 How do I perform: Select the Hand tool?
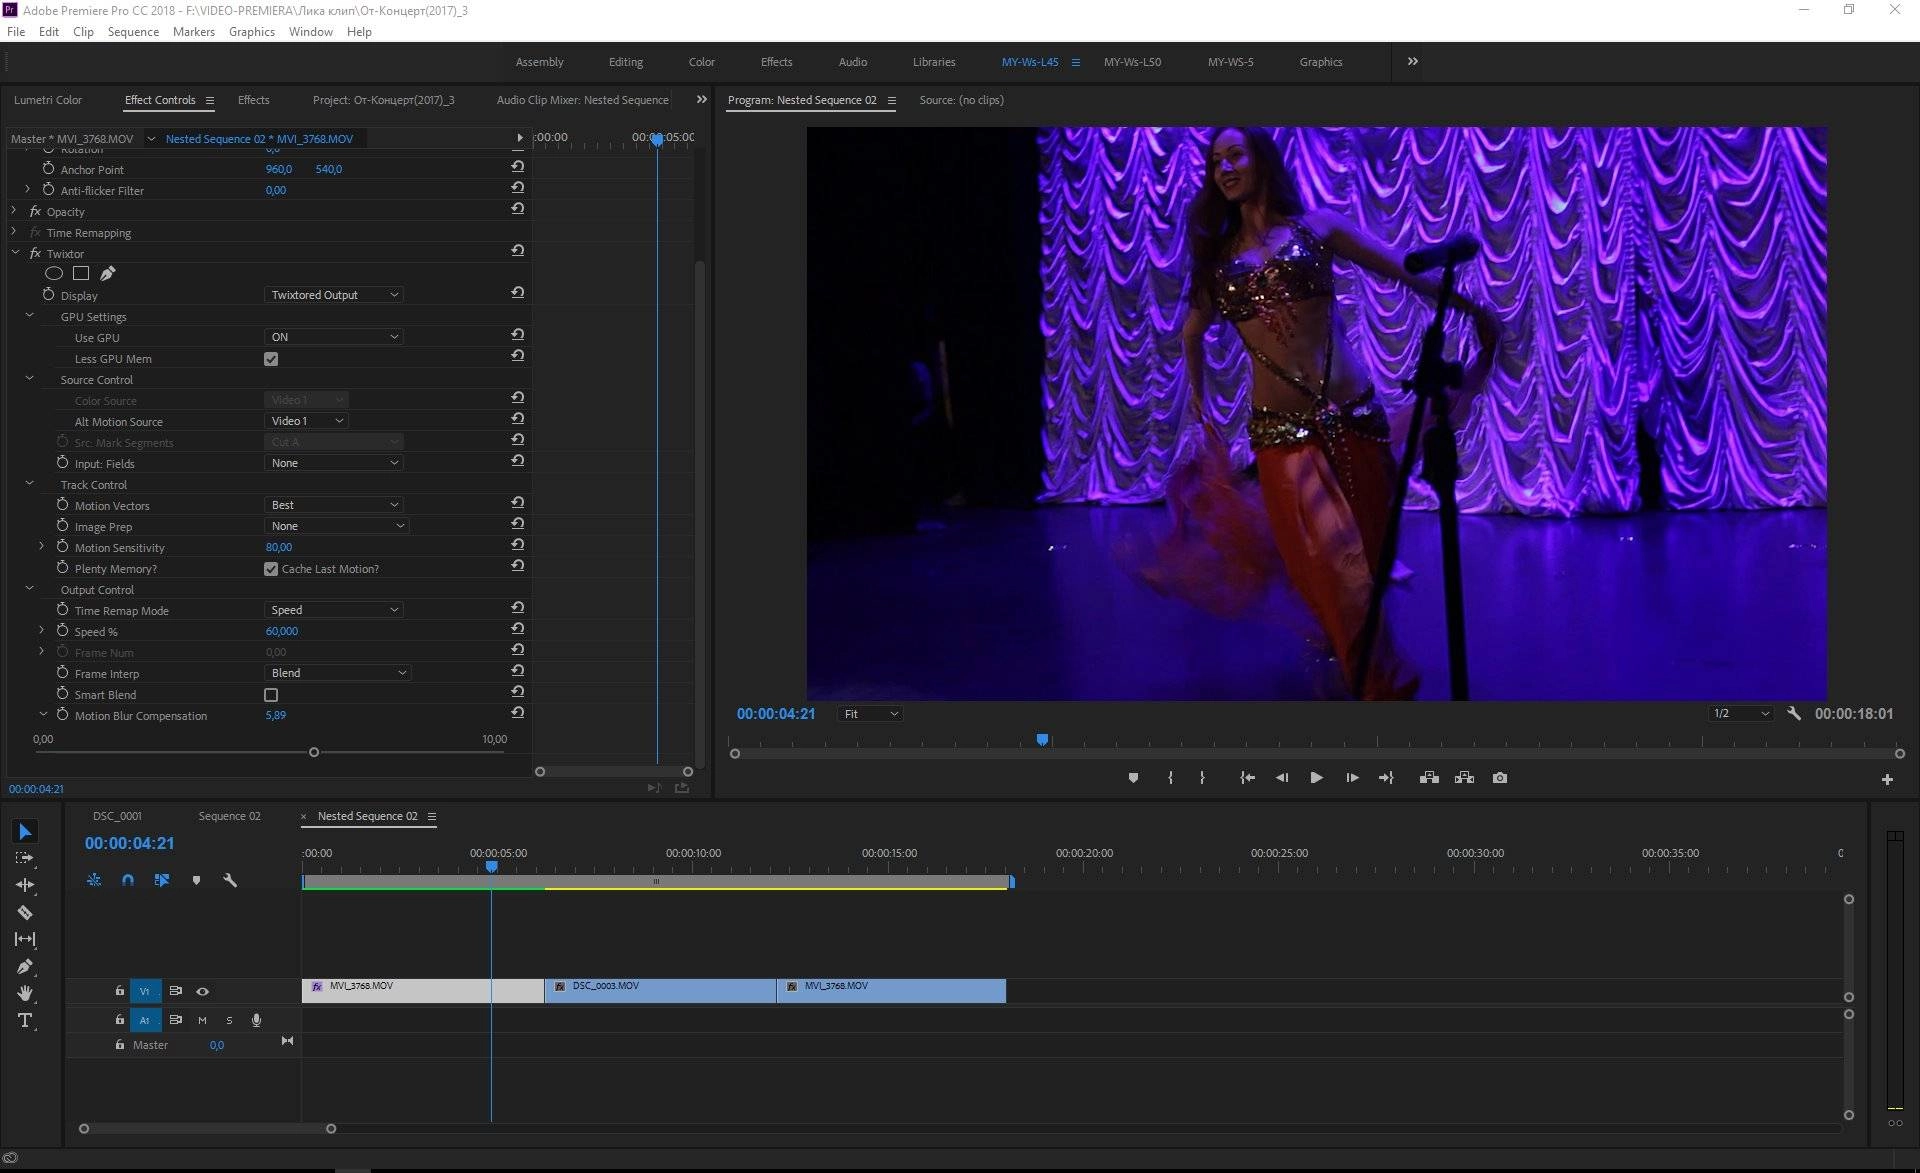tap(25, 993)
